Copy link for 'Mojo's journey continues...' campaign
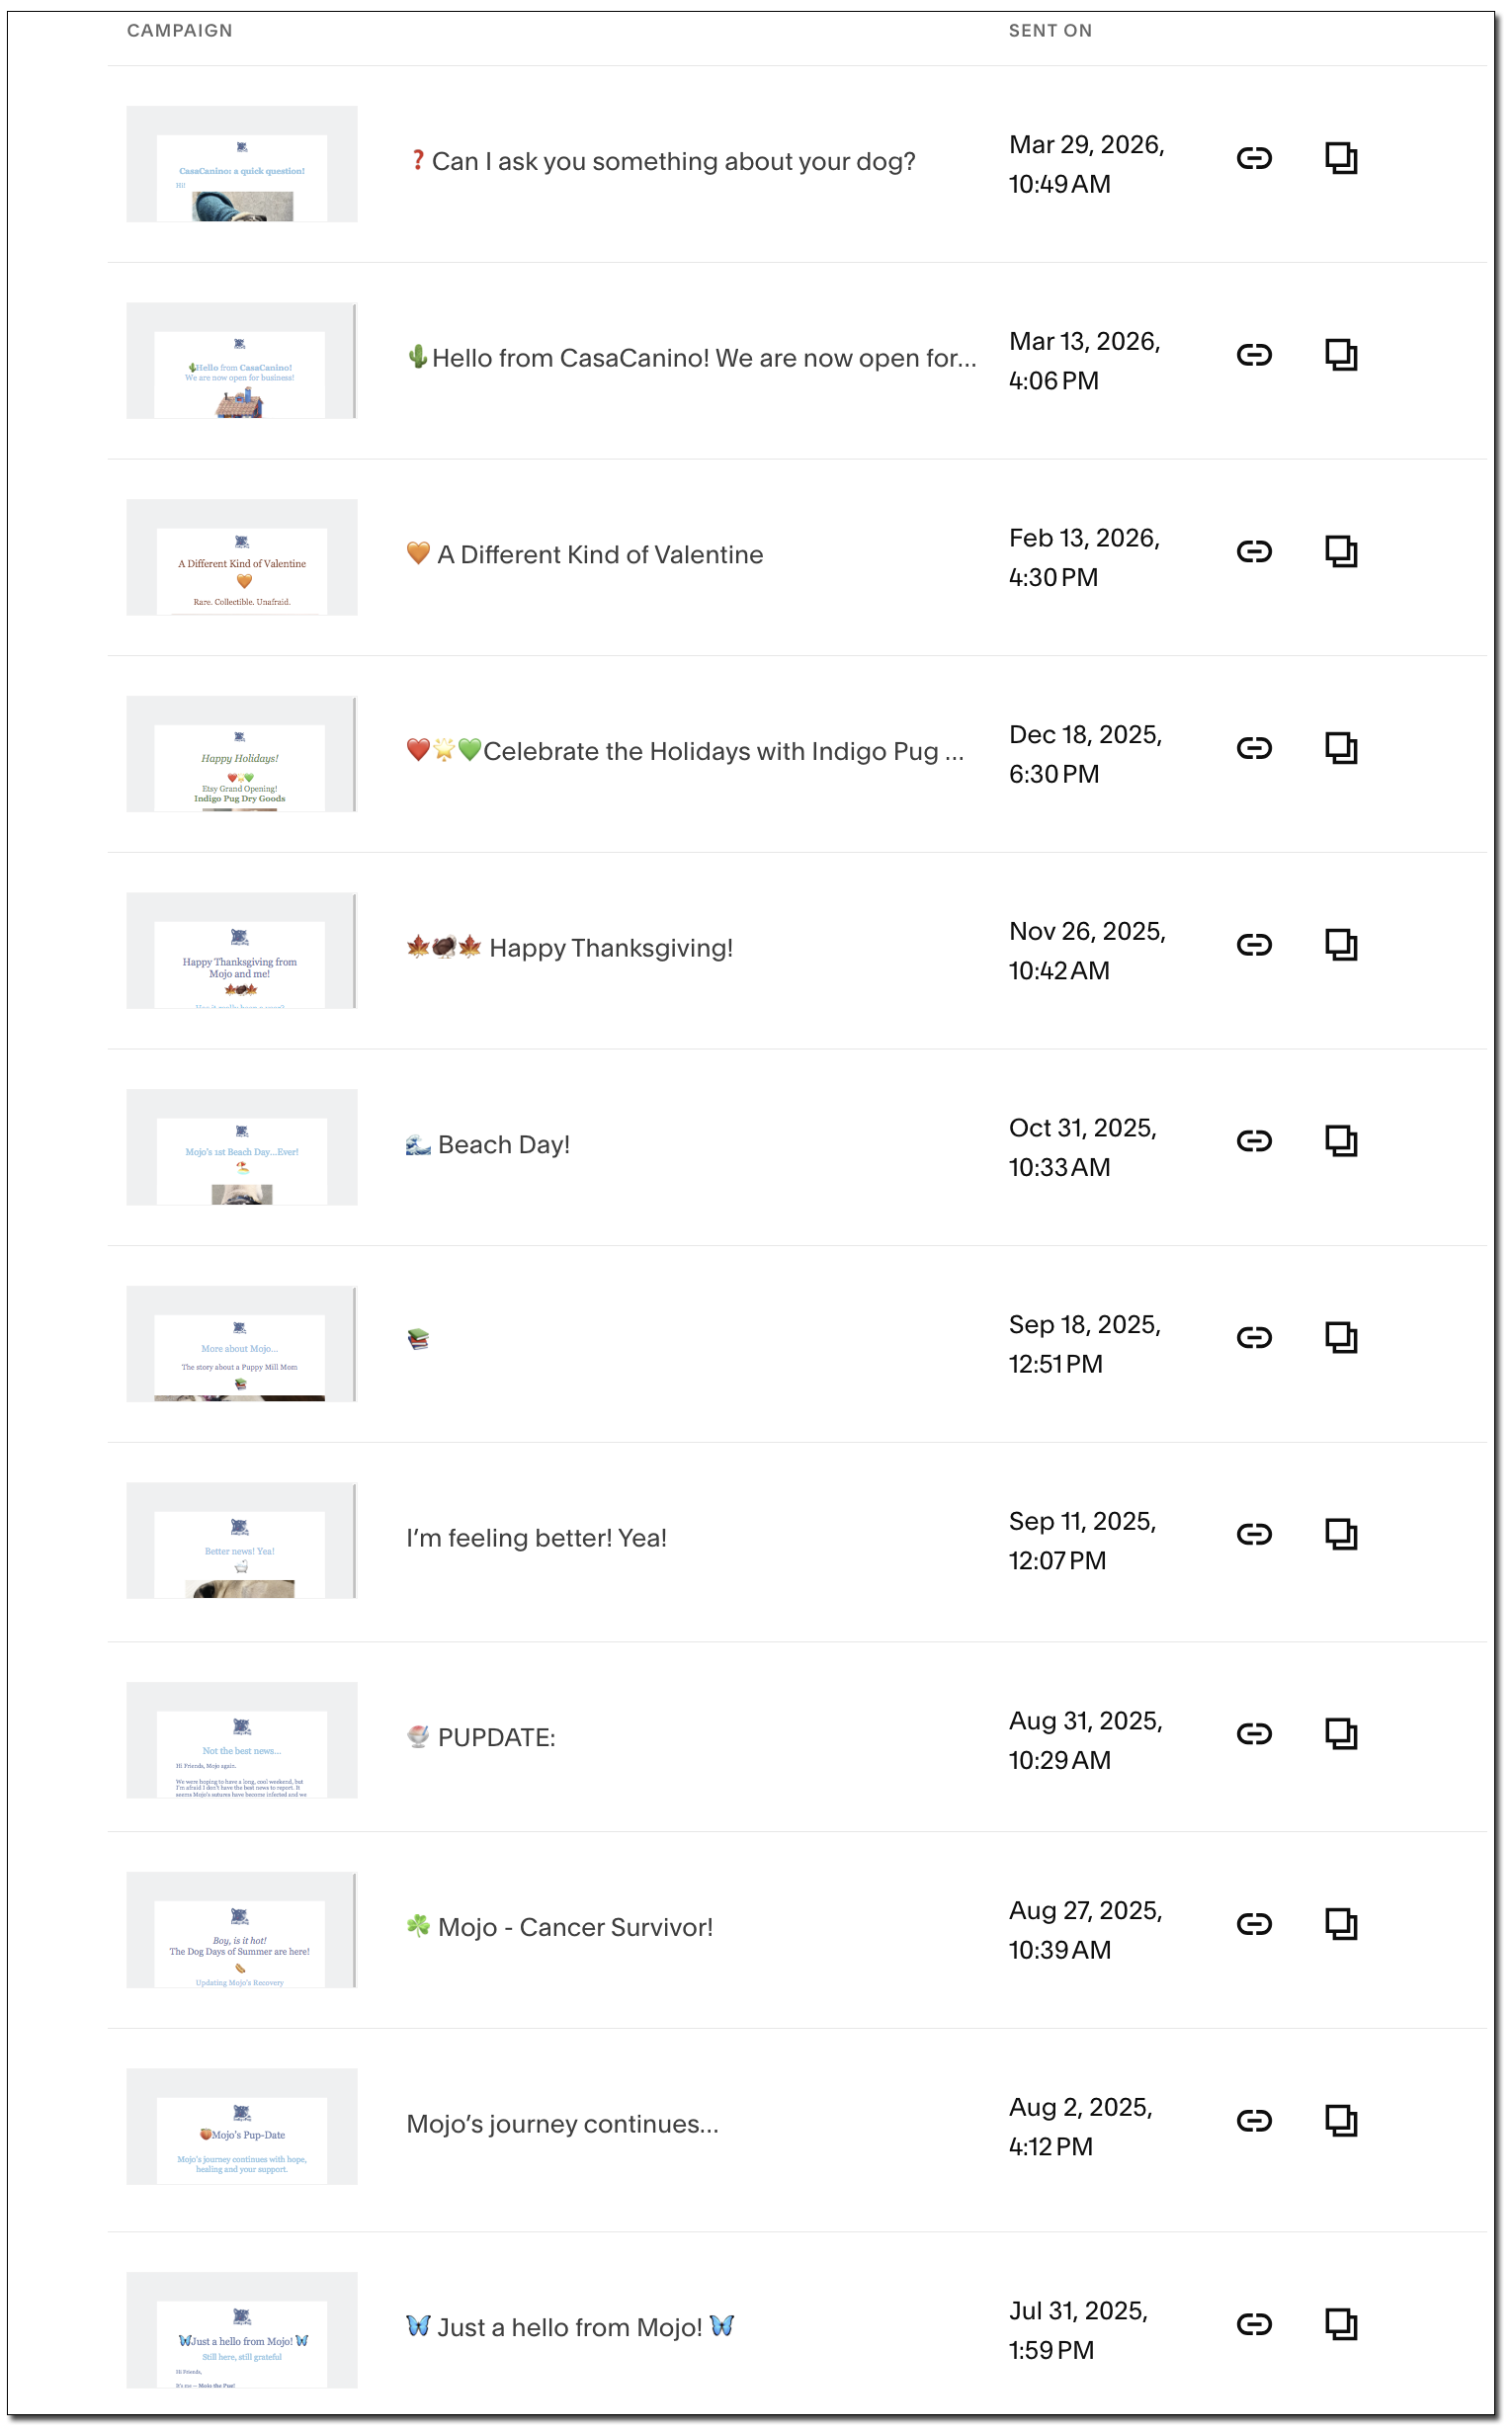Viewport: 1512px width, 2433px height. click(1254, 2121)
